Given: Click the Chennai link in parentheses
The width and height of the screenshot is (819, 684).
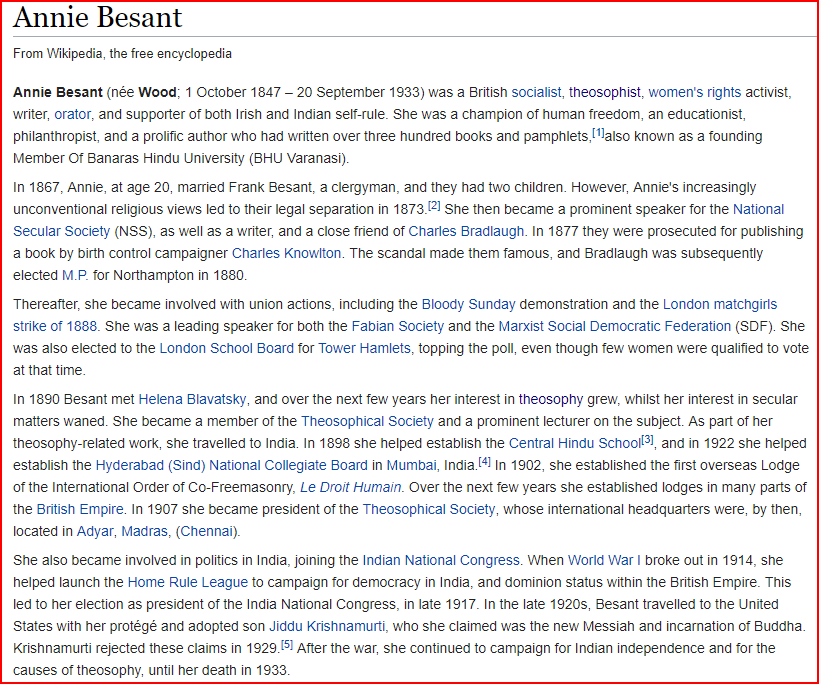Looking at the screenshot, I should (207, 531).
